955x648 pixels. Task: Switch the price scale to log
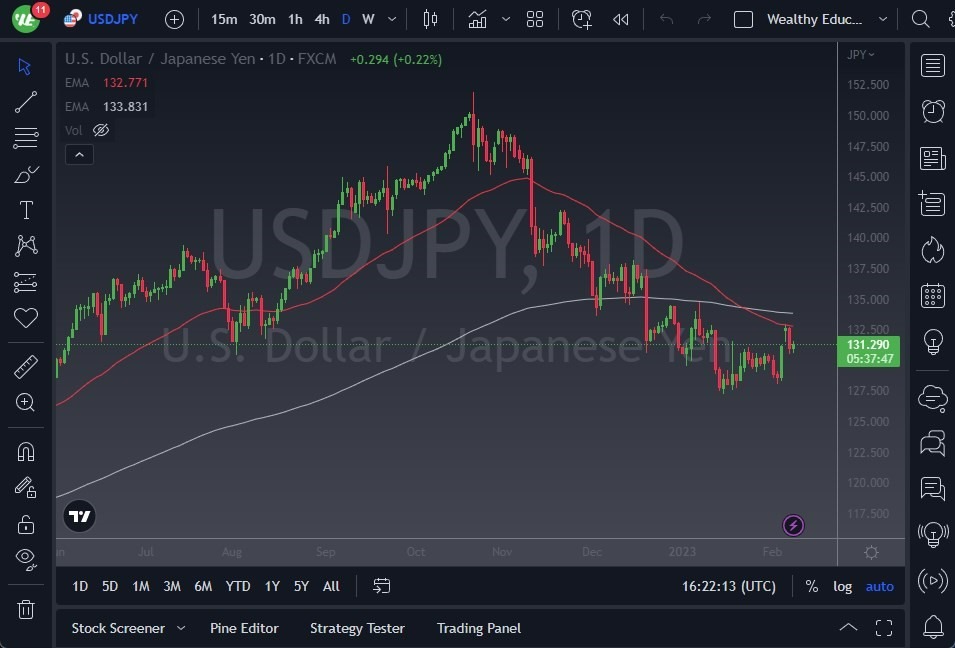[842, 586]
